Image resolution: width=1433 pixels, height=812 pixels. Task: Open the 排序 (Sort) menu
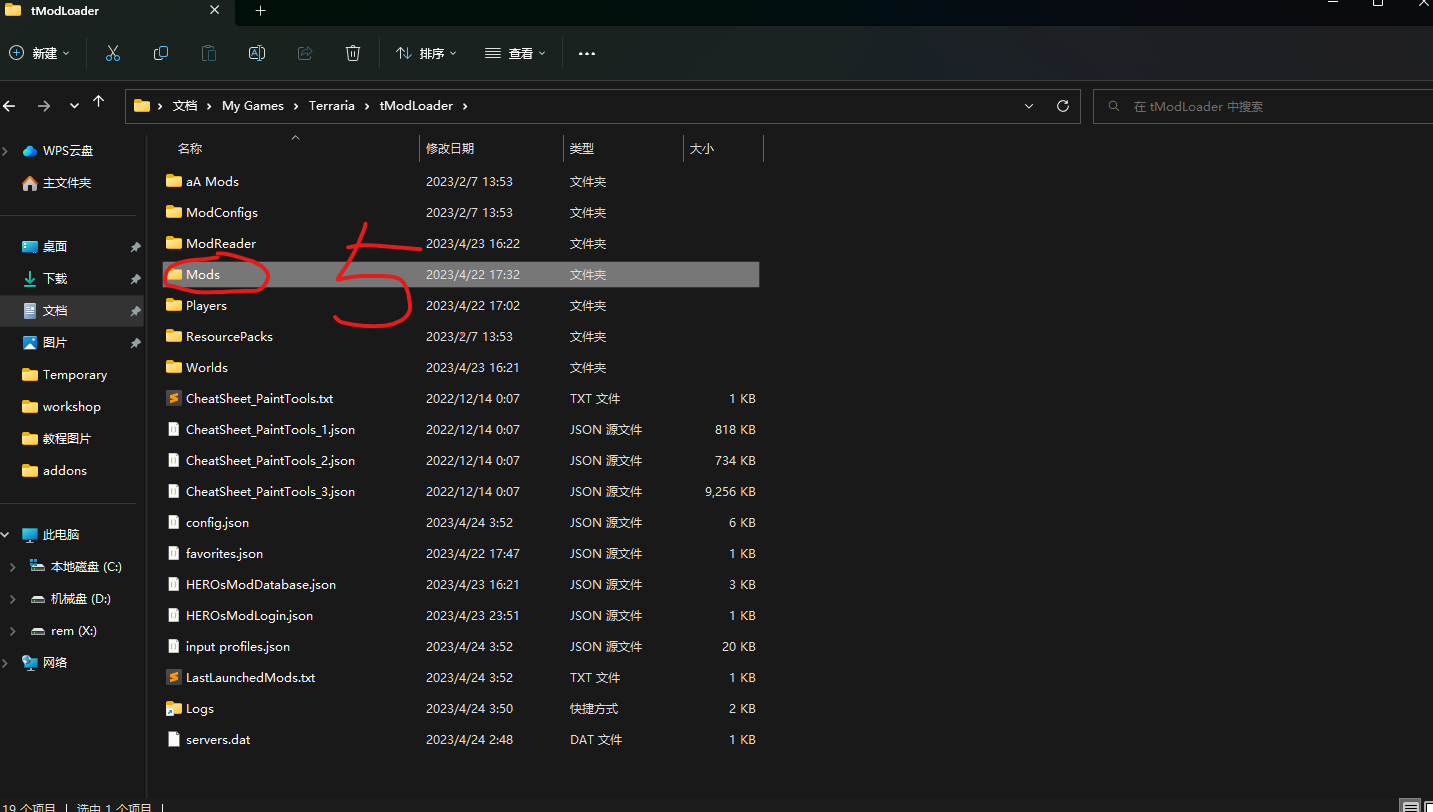426,53
